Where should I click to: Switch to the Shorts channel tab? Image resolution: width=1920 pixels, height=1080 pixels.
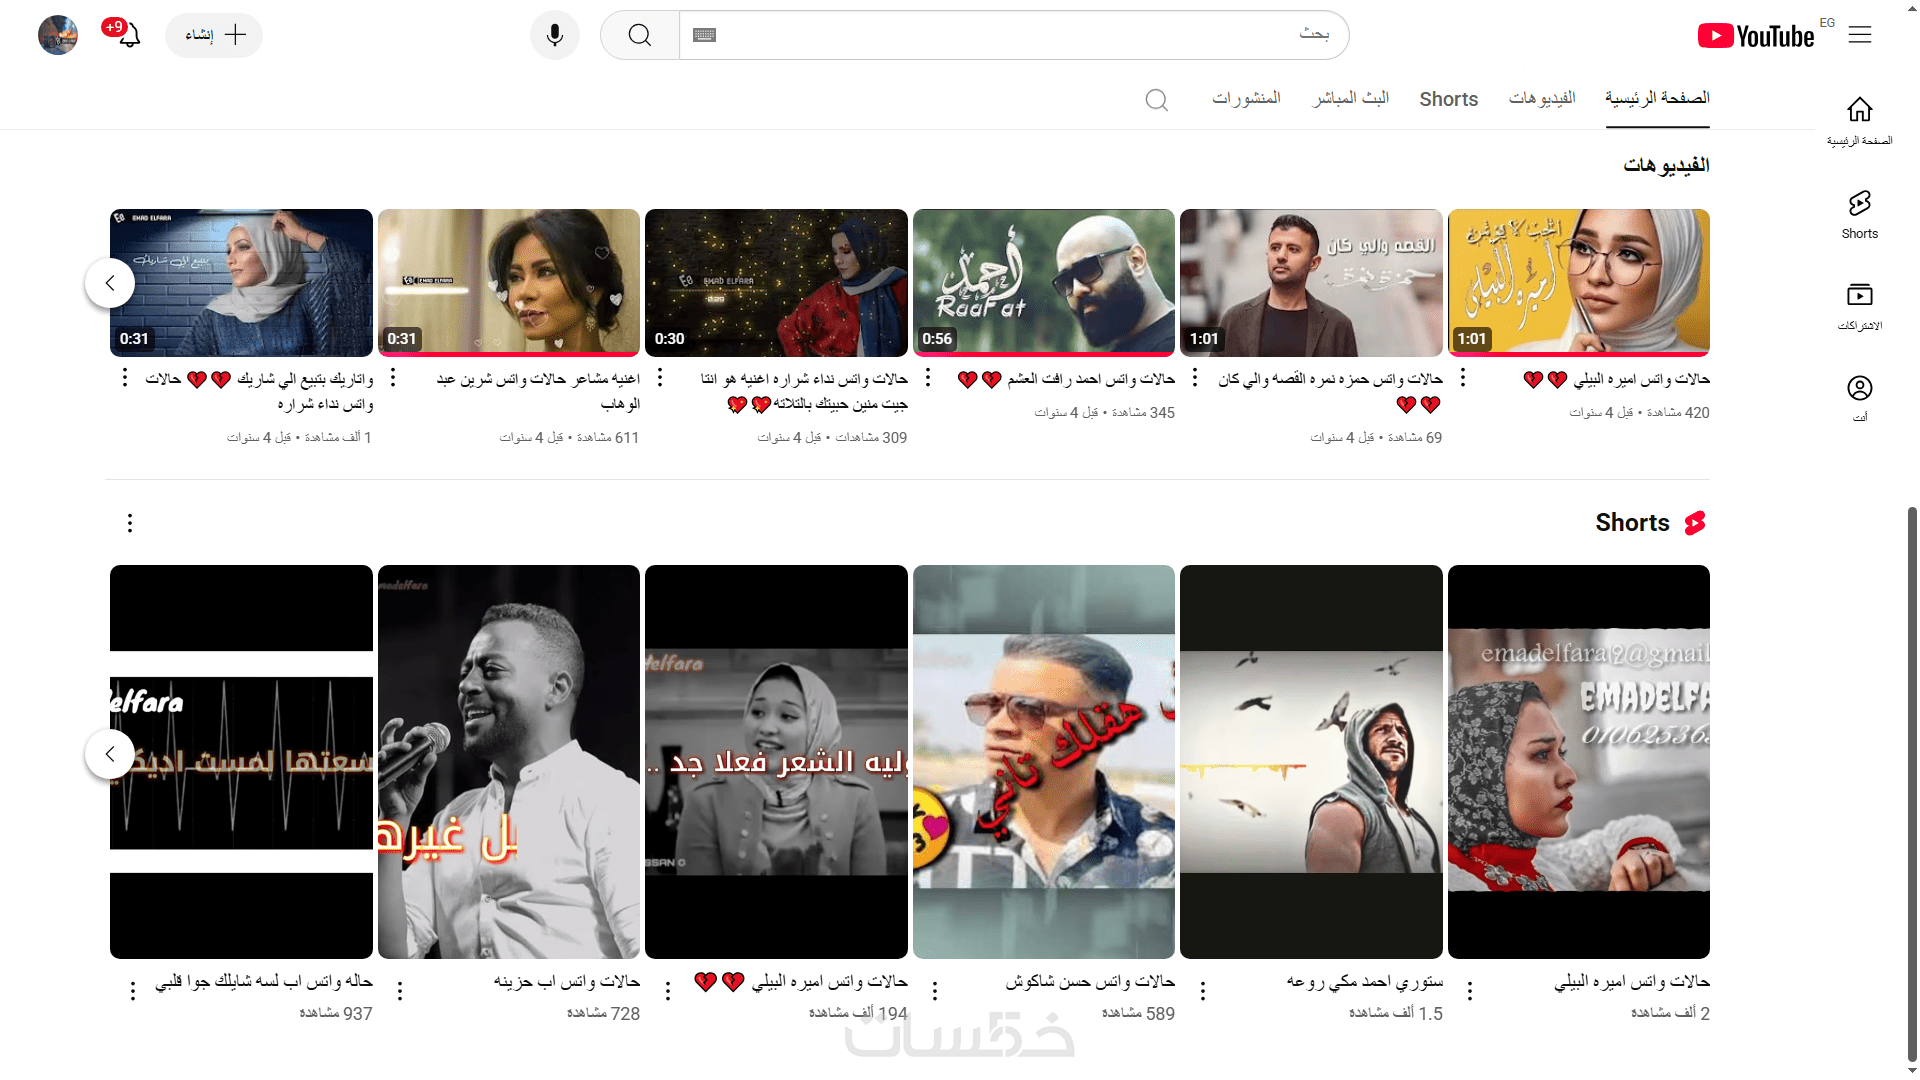click(x=1448, y=99)
